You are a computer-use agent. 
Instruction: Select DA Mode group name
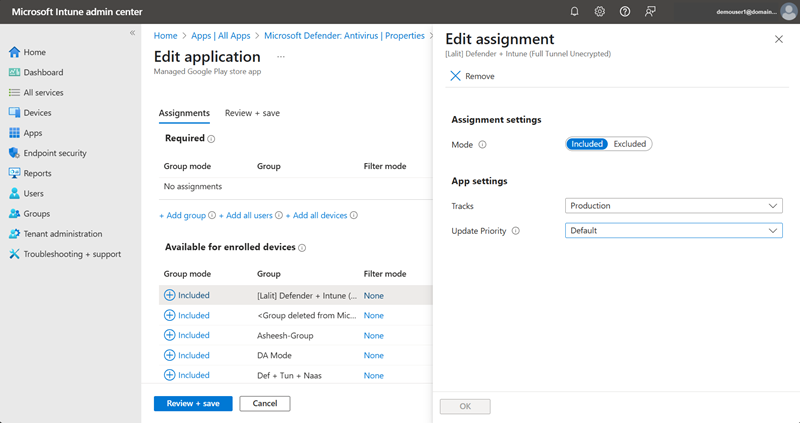274,356
